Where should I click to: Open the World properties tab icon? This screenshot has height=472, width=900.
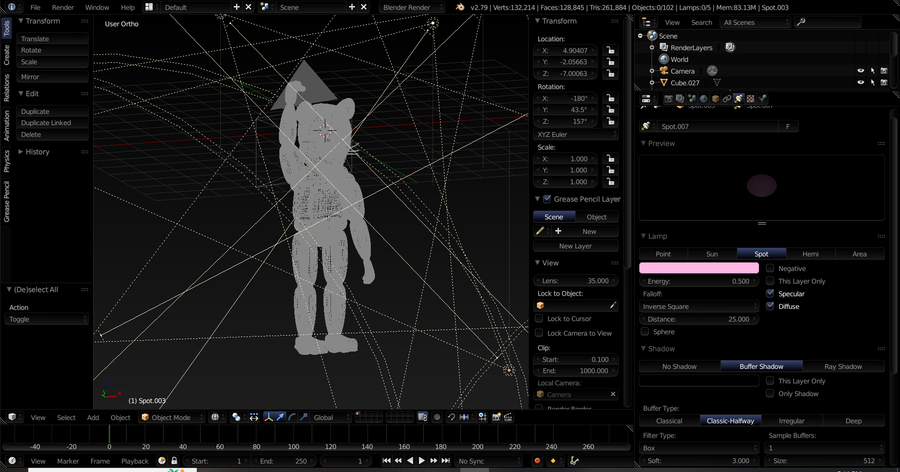pyautogui.click(x=704, y=99)
